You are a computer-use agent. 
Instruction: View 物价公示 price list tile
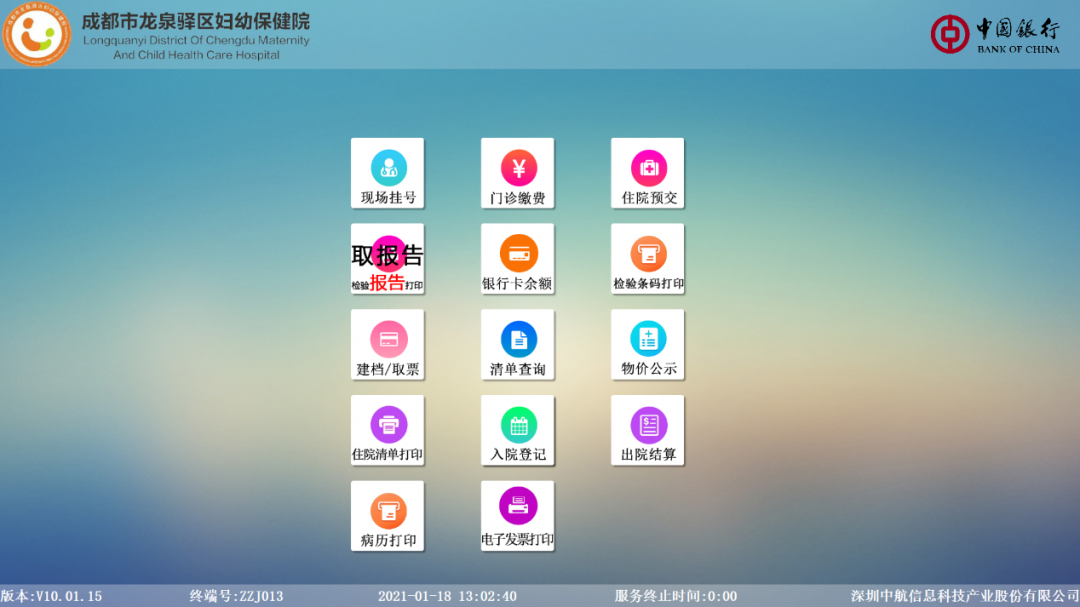648,340
